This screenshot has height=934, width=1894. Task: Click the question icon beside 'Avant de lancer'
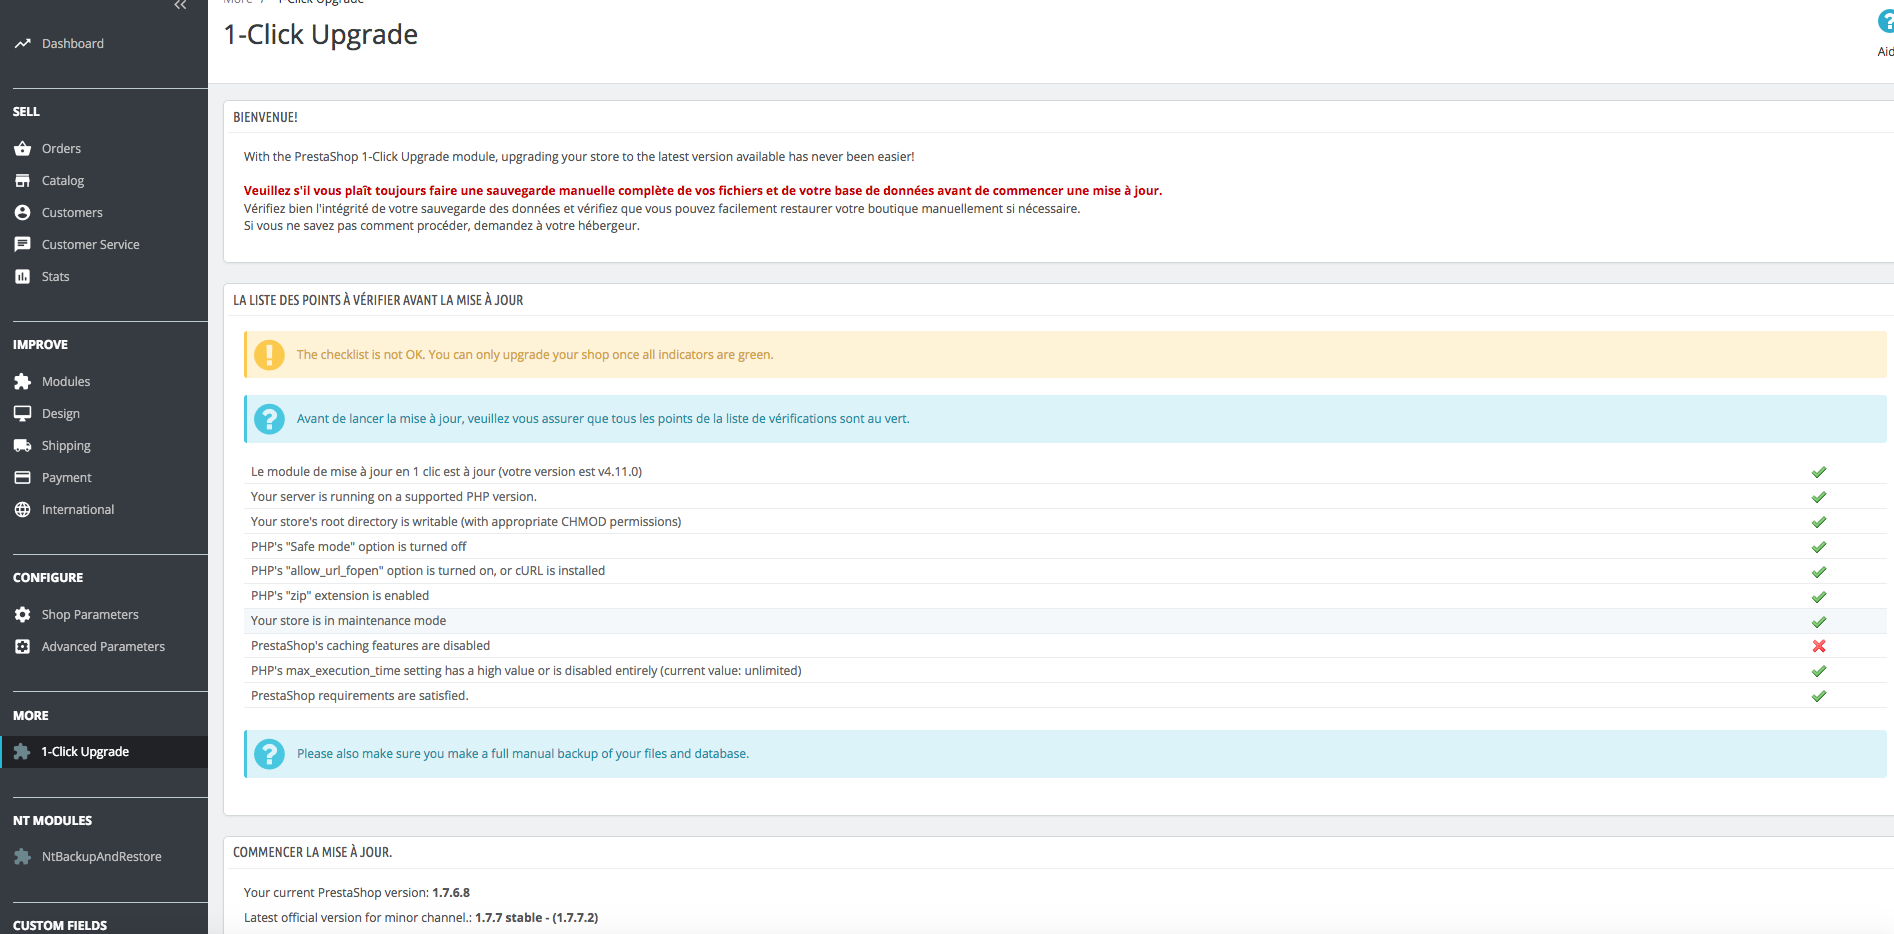click(269, 419)
